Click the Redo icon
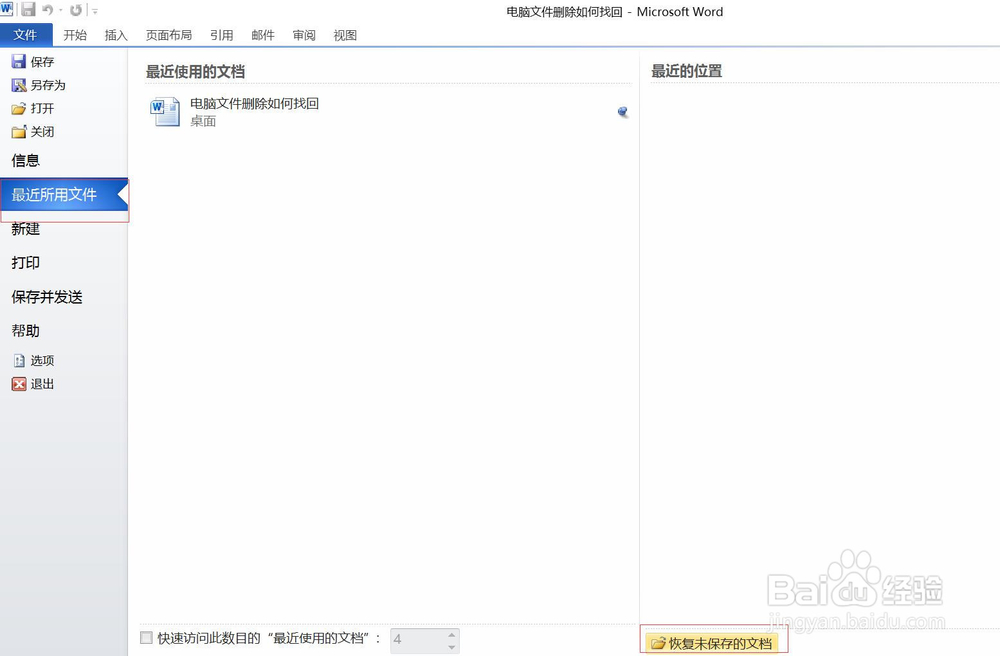Viewport: 1000px width, 656px height. point(76,10)
